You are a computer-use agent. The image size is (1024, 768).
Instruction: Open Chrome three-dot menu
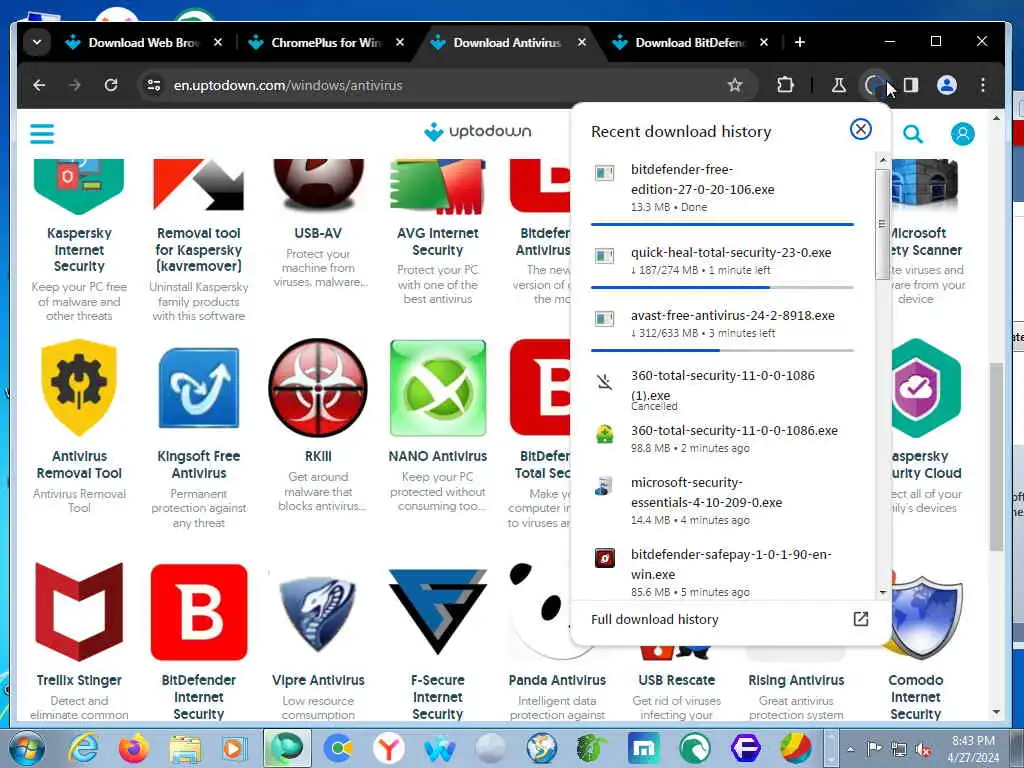coord(982,86)
